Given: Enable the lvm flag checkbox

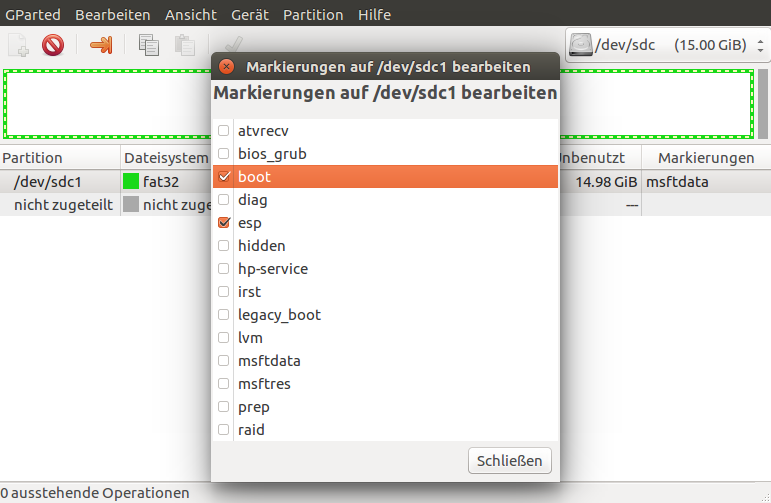Looking at the screenshot, I should click(x=224, y=338).
